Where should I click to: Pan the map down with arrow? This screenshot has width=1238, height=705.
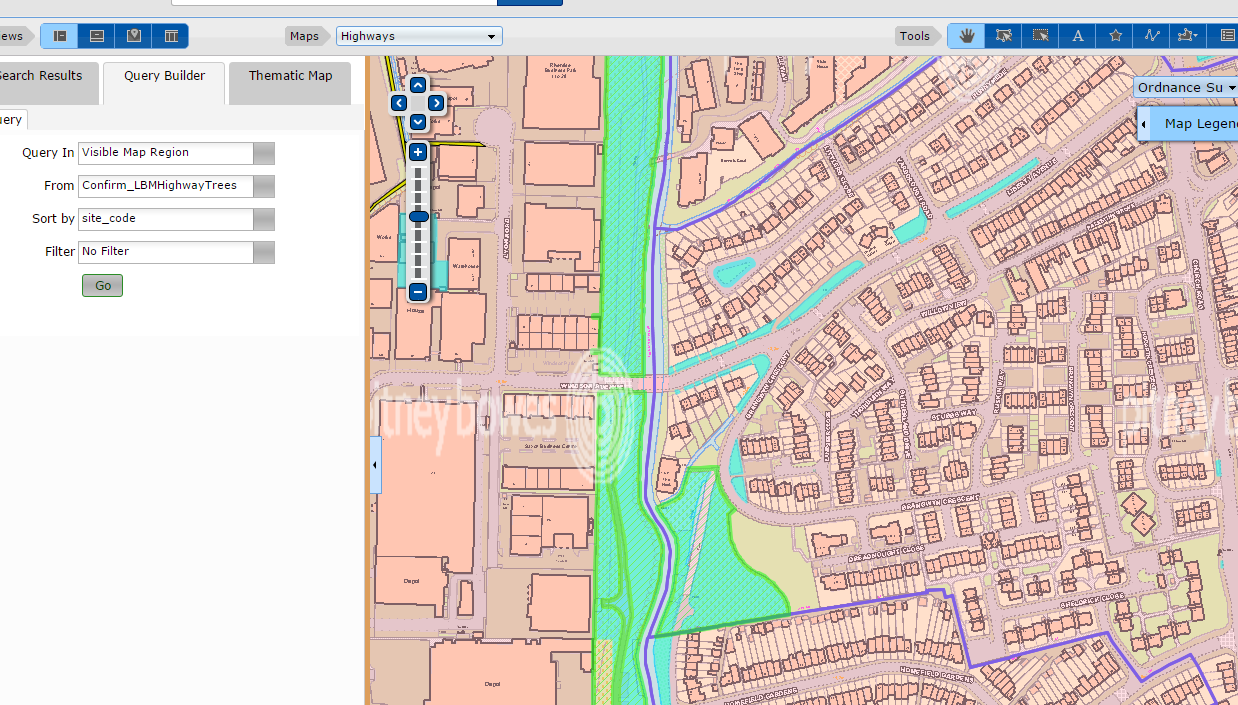tap(418, 121)
